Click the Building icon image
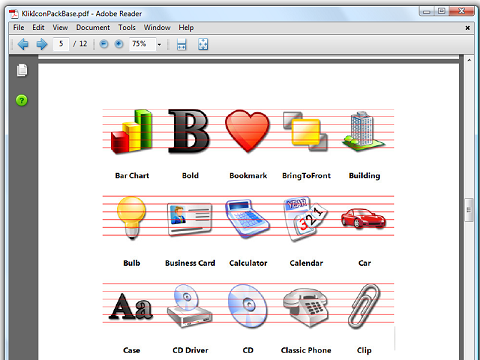480x360 pixels. pyautogui.click(x=363, y=131)
